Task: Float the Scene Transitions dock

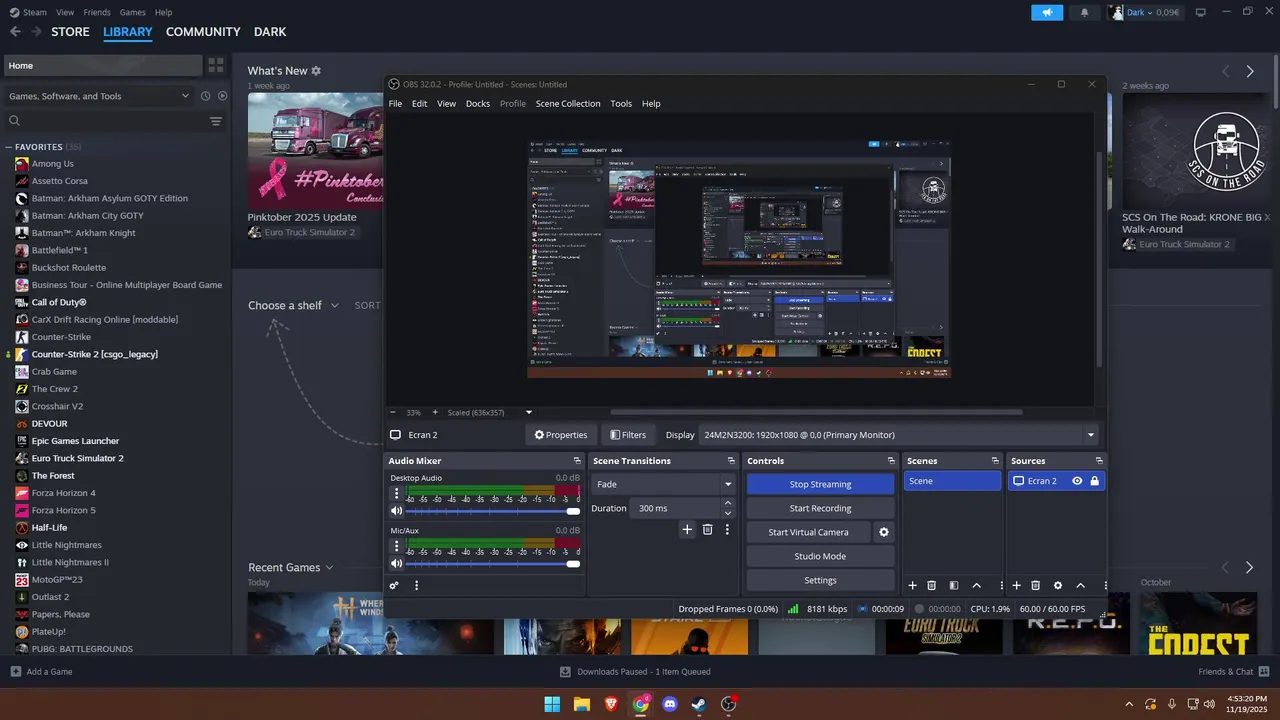Action: 731,461
